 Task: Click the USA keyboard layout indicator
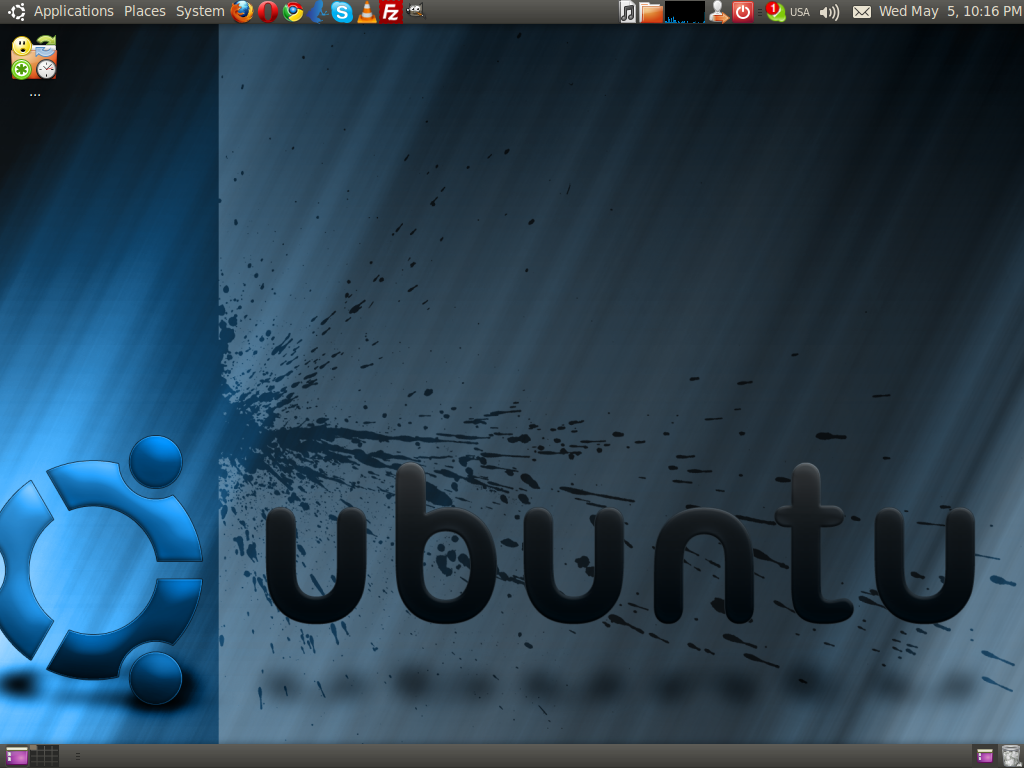point(799,12)
